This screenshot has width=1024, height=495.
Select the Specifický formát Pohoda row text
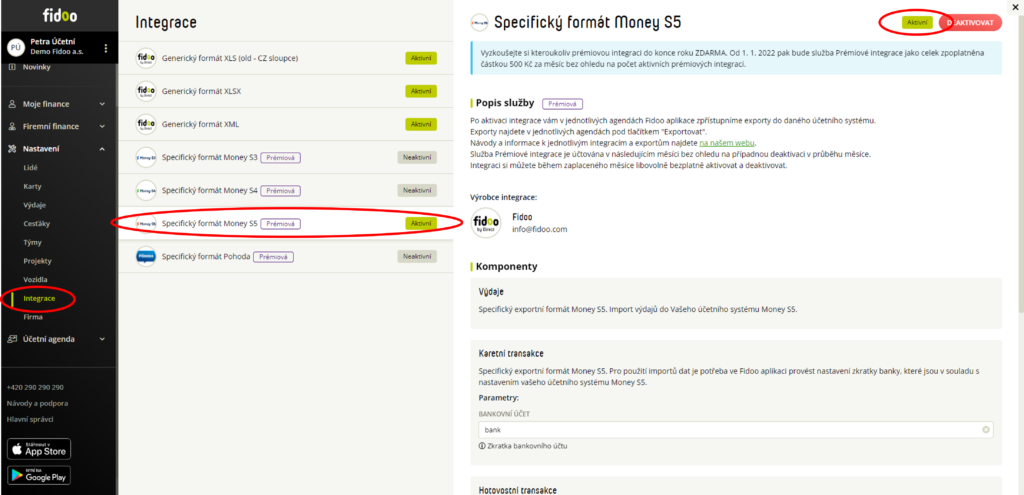click(x=206, y=257)
